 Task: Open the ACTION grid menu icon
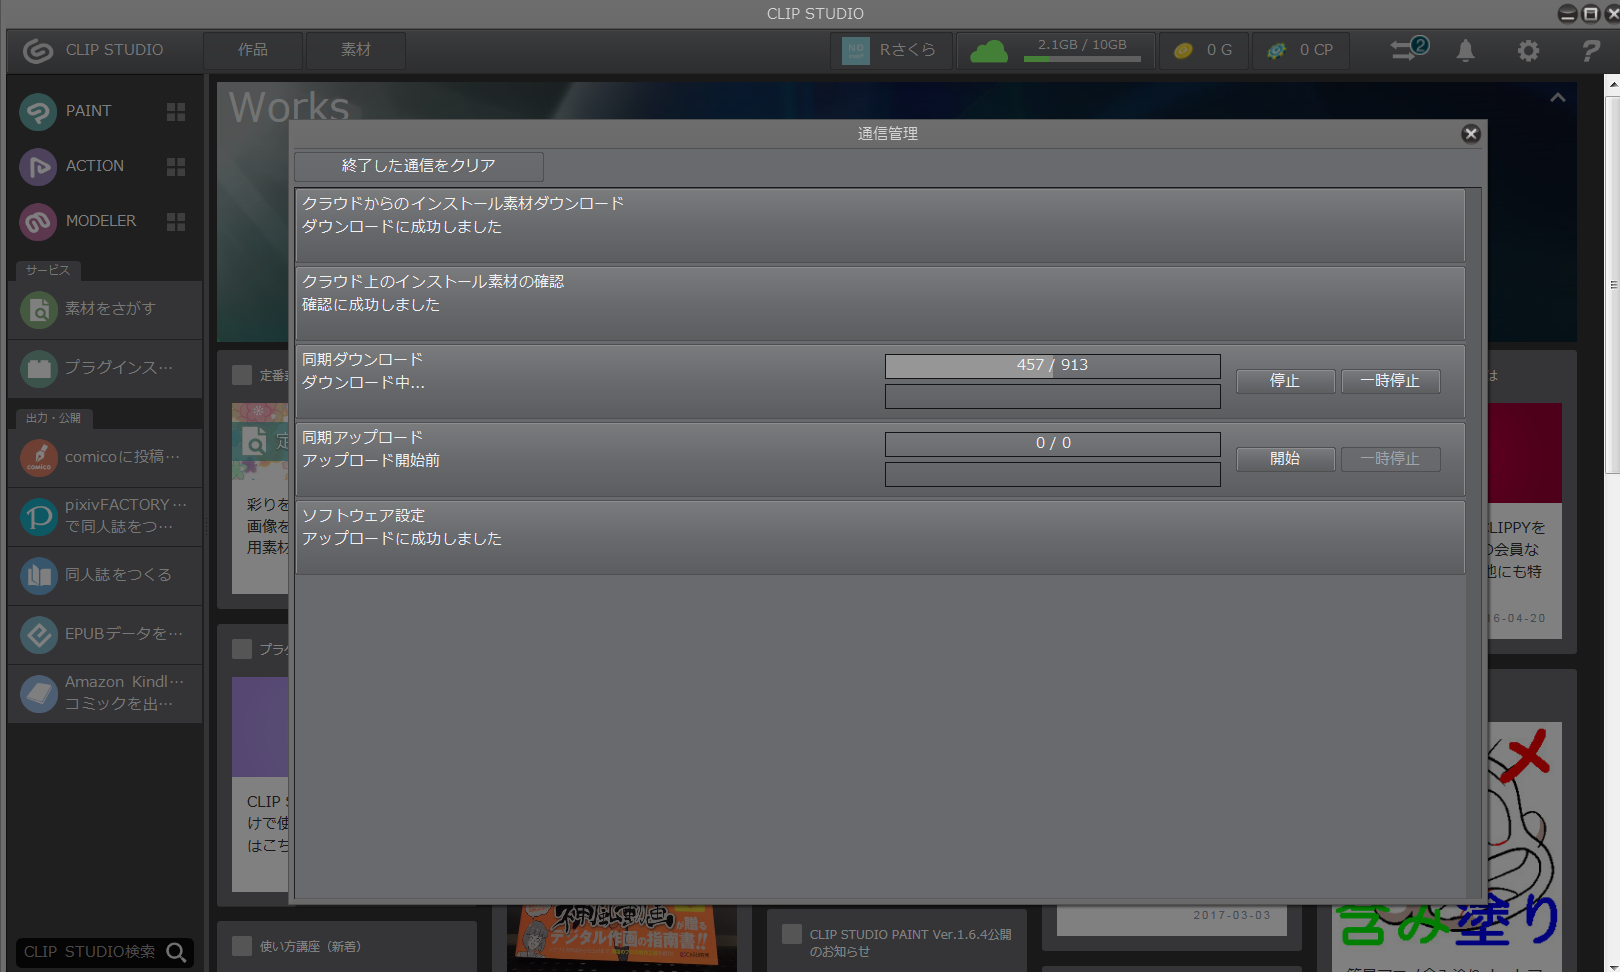176,166
